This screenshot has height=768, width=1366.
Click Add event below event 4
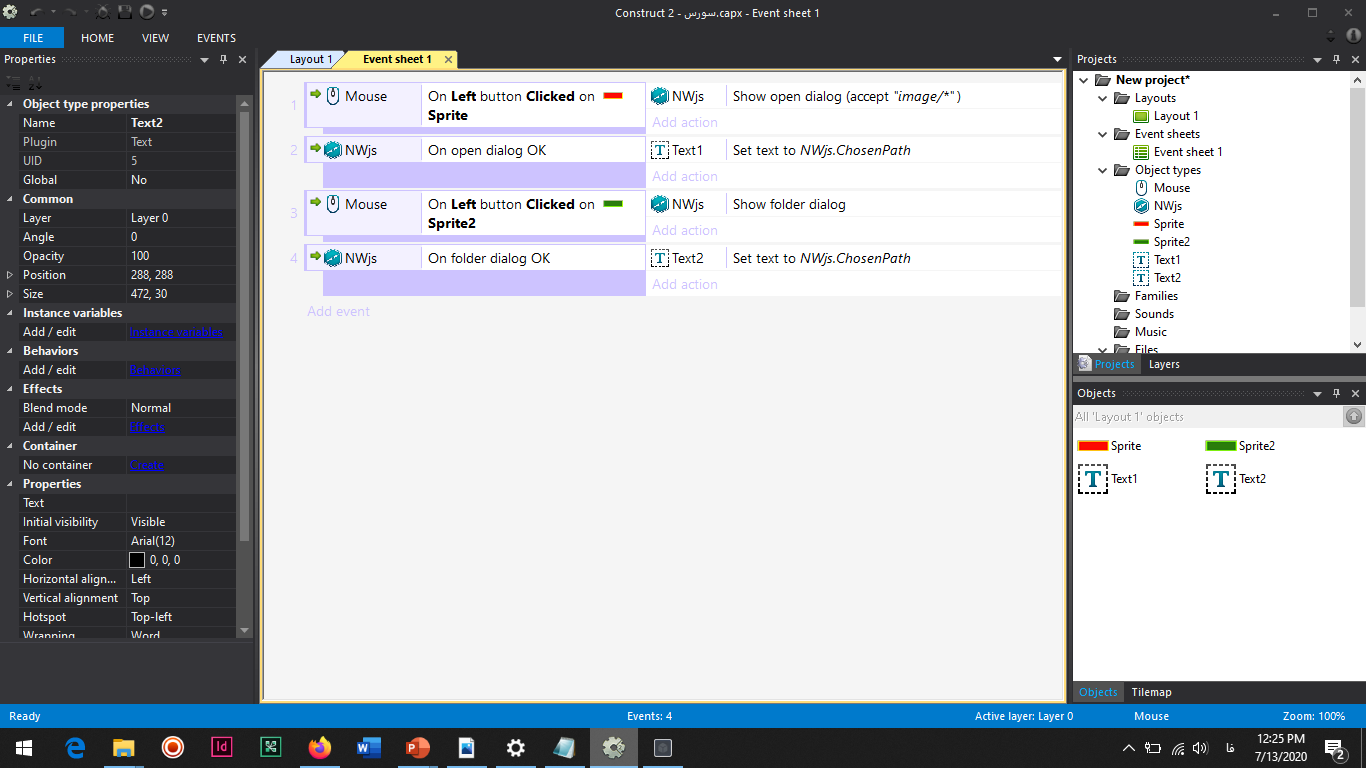coord(338,311)
